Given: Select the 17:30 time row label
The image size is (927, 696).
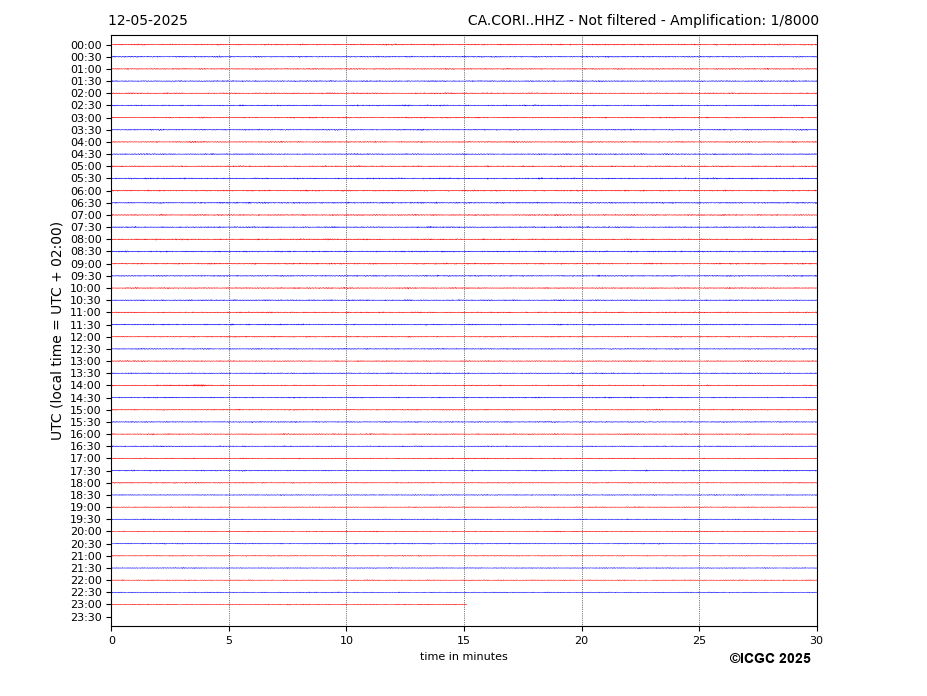Looking at the screenshot, I should coord(86,471).
